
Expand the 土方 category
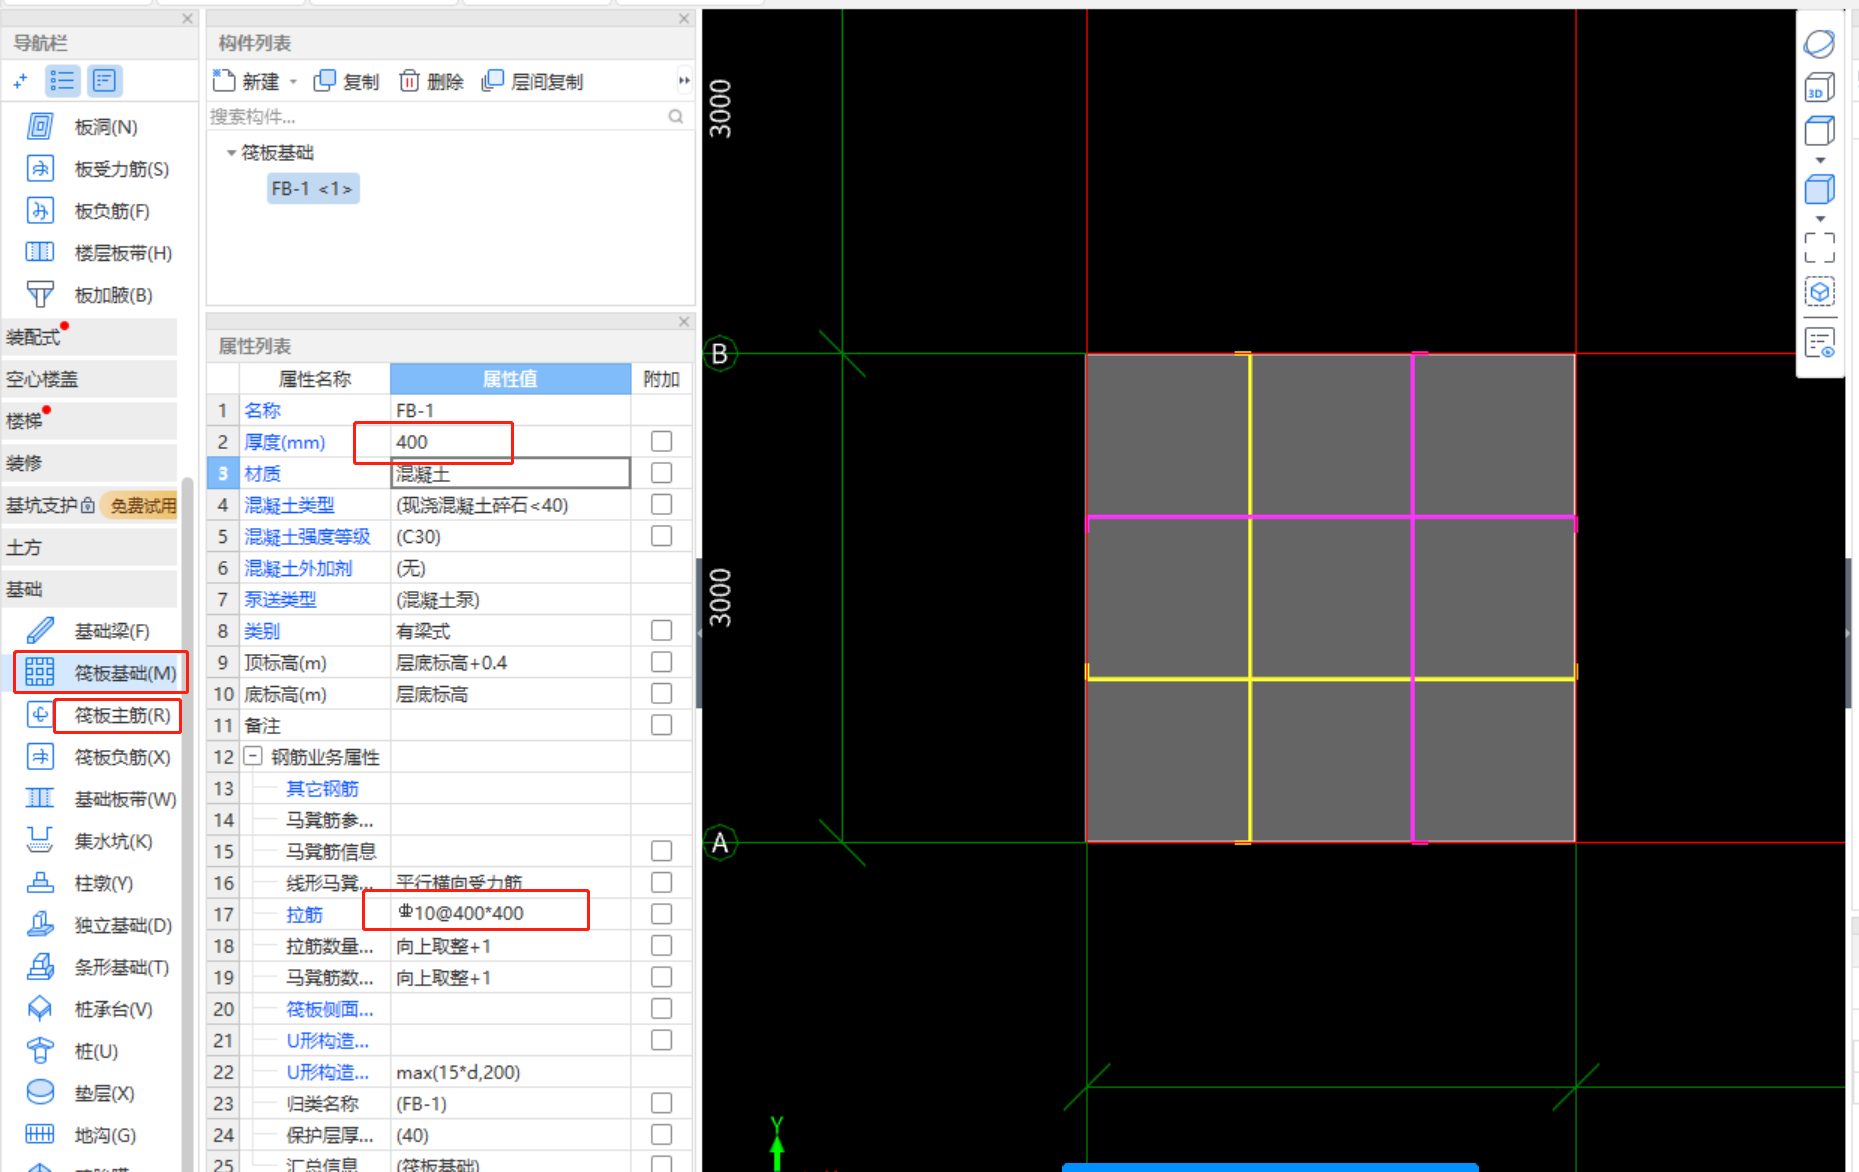click(88, 547)
